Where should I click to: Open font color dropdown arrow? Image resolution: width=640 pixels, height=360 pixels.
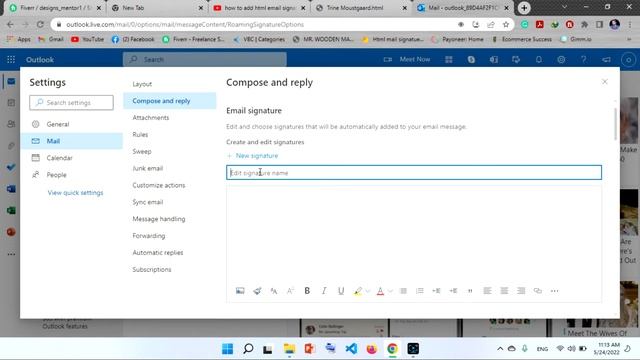(390, 291)
